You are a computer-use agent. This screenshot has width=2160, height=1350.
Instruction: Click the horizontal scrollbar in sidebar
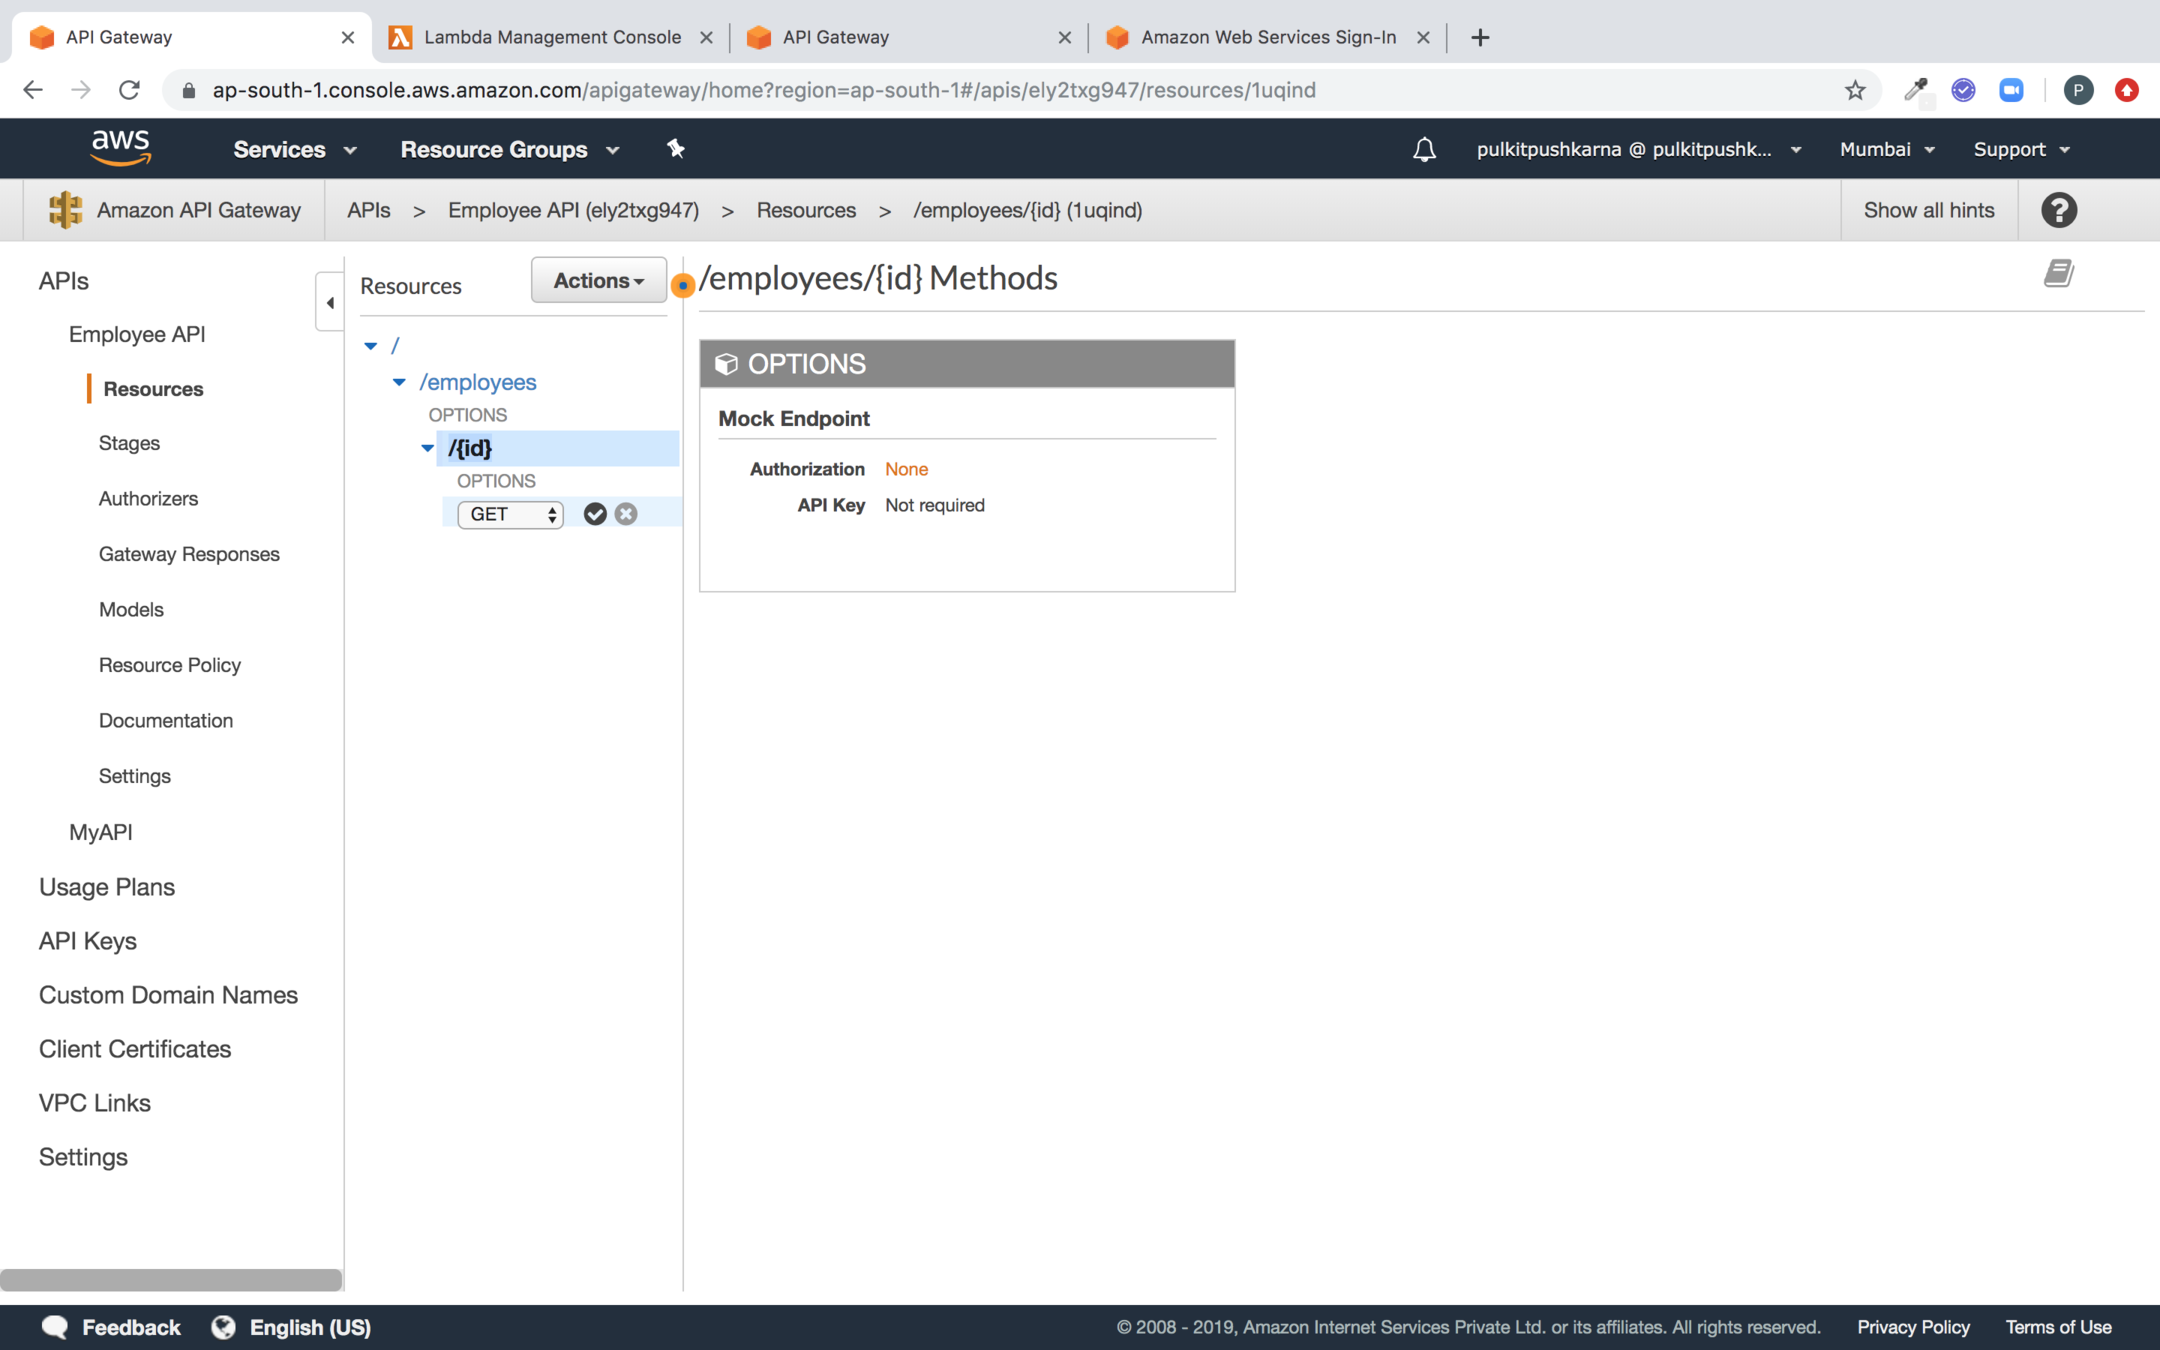171,1279
